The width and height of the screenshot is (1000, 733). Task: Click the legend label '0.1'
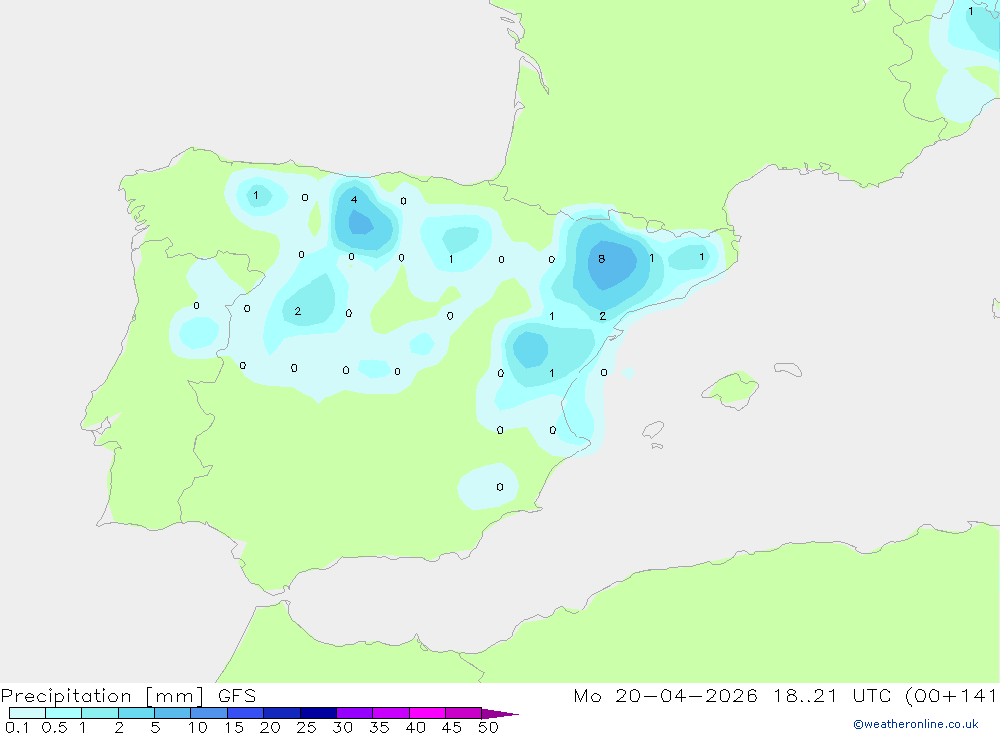point(17,727)
